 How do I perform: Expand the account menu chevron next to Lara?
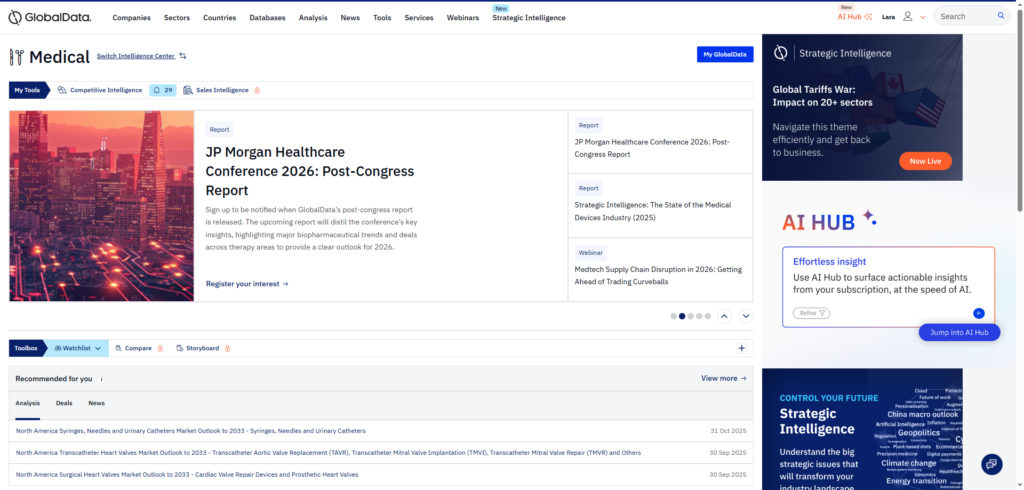(x=922, y=17)
